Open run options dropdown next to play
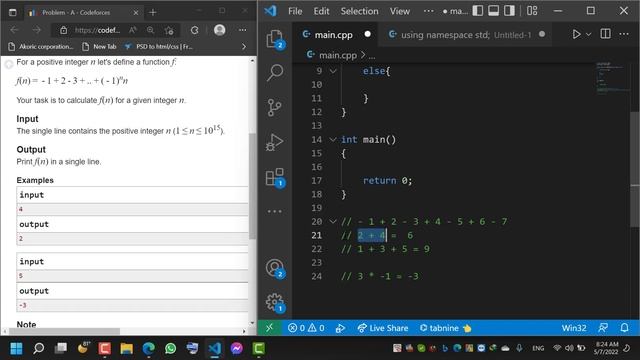Screen dimensions: 640x360 coord(589,34)
